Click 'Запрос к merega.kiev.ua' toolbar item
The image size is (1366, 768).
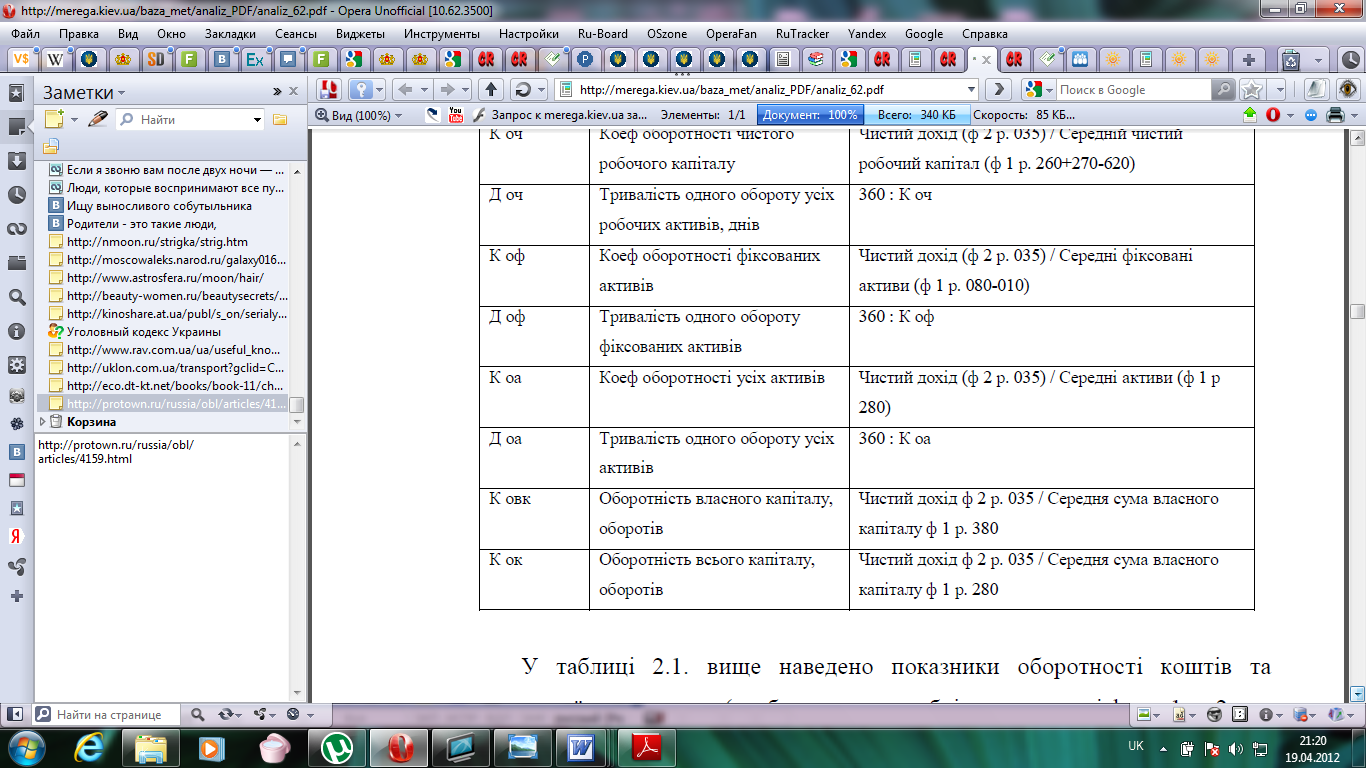[560, 115]
